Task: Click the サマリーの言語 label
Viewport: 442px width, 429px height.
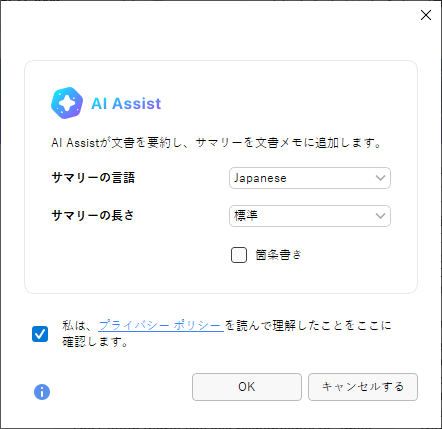Action: click(93, 178)
